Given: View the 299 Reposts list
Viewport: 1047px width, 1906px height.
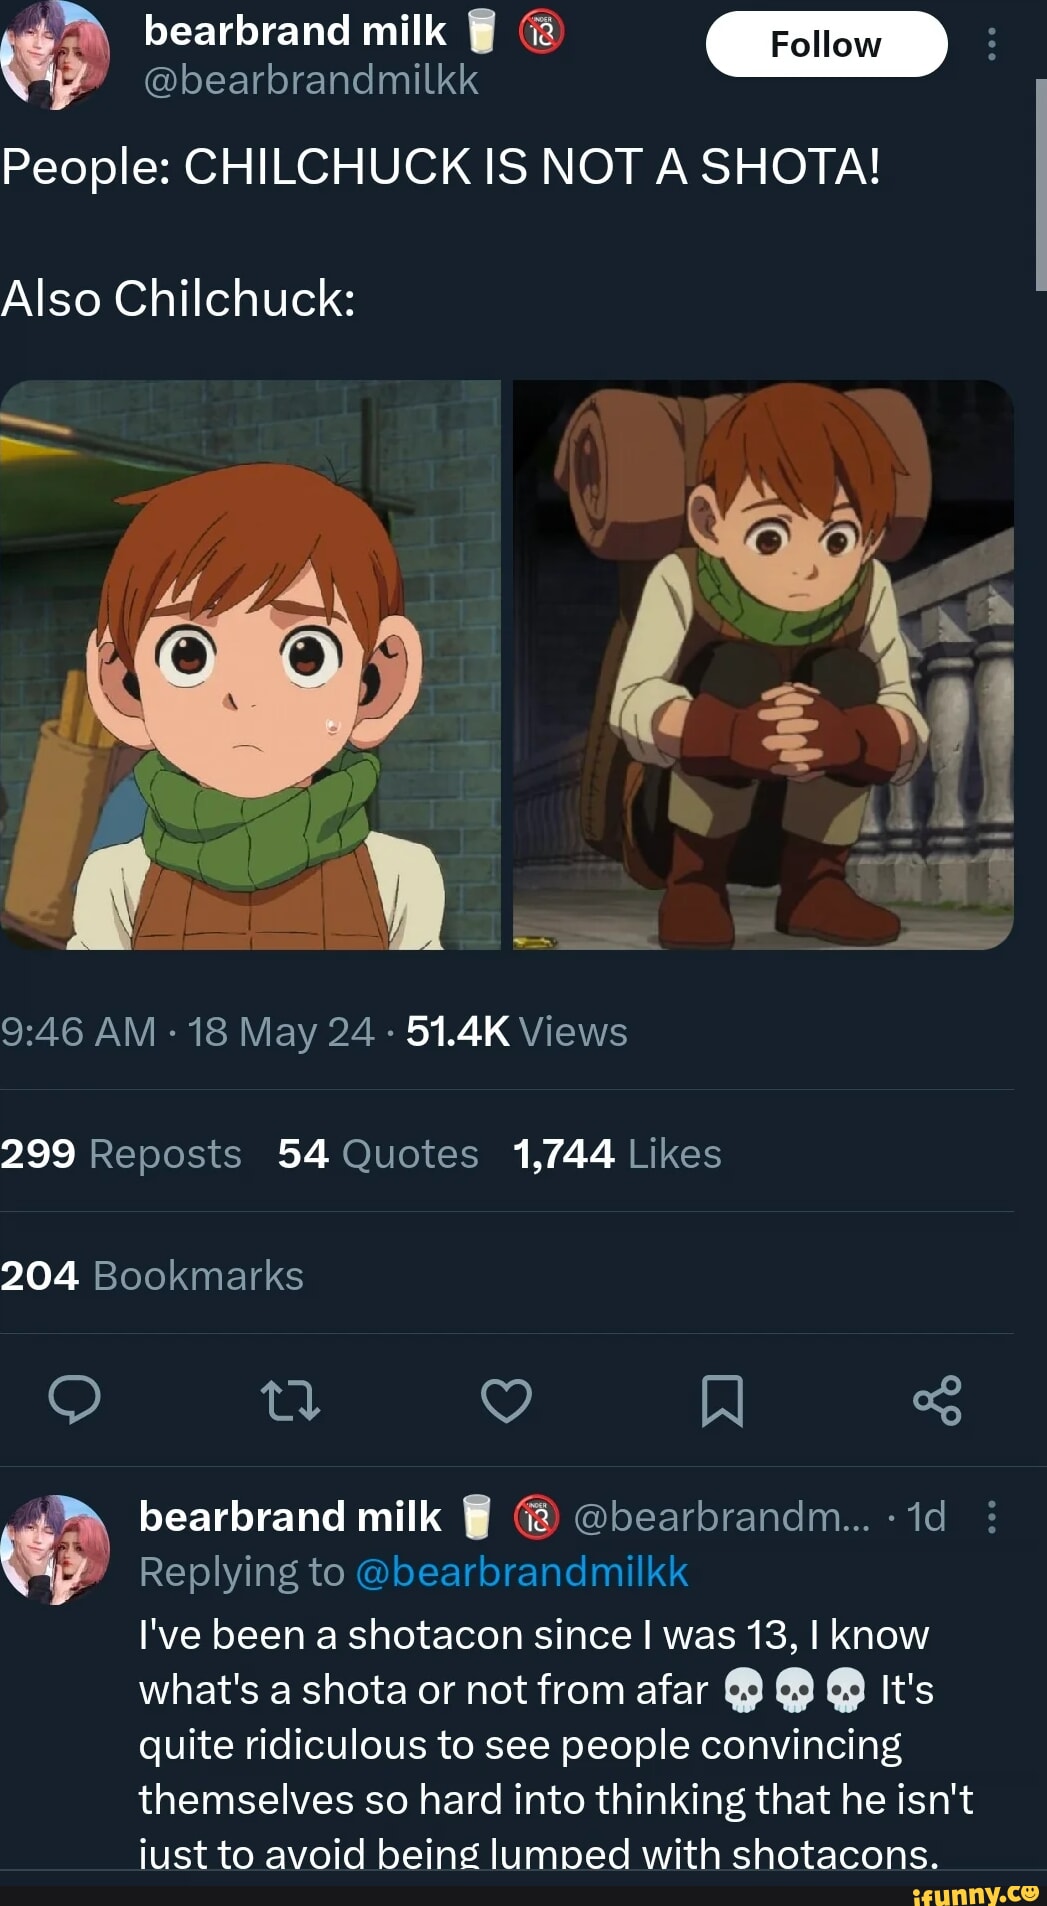Looking at the screenshot, I should click(x=121, y=1154).
